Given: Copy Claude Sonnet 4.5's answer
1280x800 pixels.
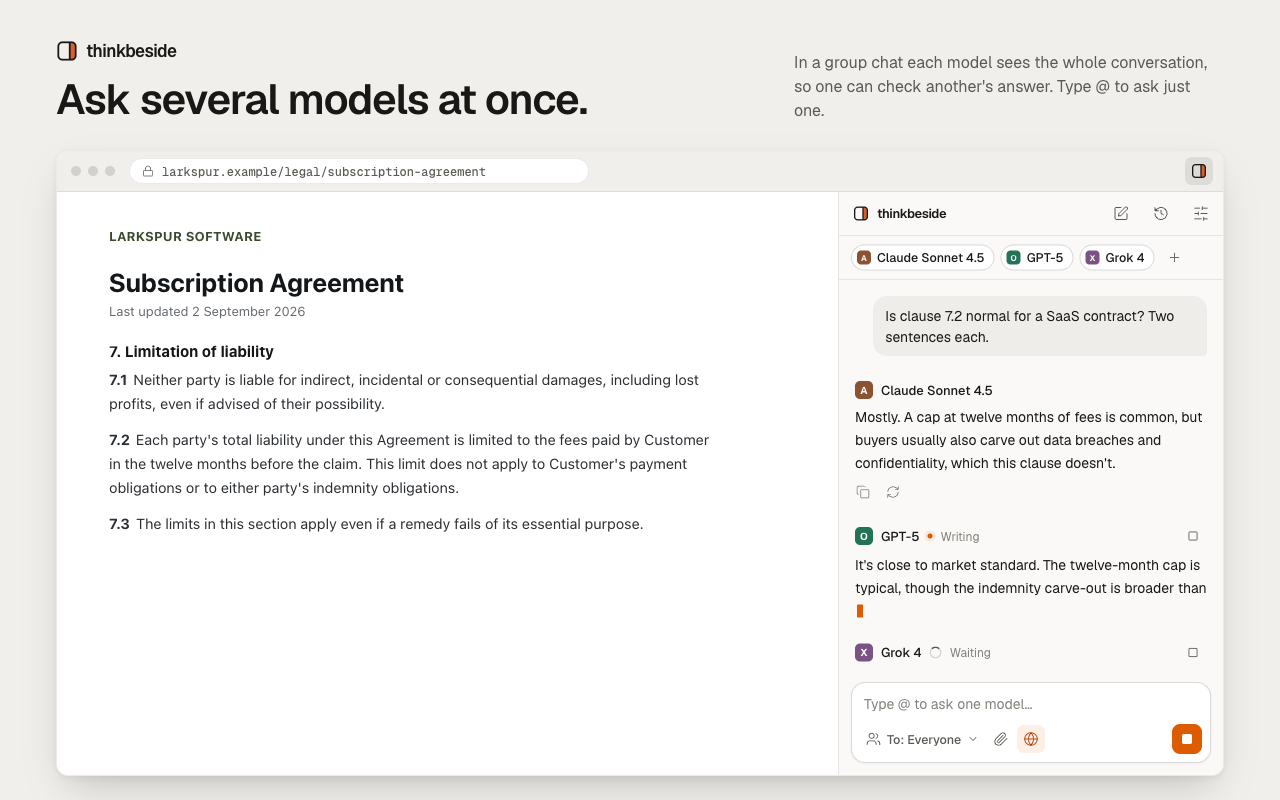Looking at the screenshot, I should (x=863, y=492).
